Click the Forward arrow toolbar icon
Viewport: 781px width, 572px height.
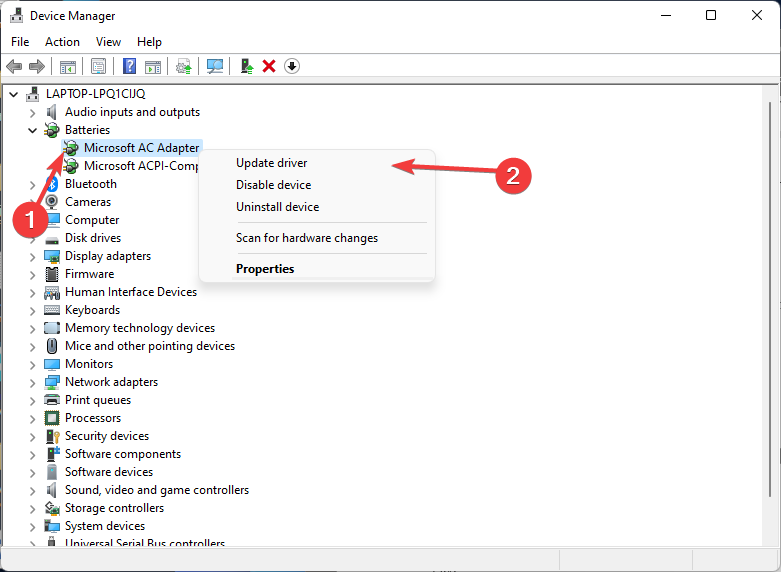[x=37, y=66]
